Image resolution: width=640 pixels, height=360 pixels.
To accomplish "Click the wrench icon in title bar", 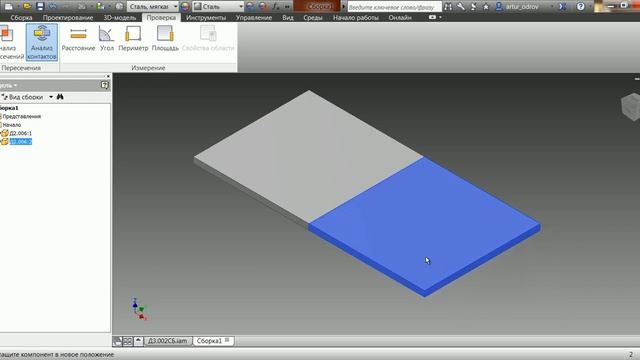I will [461, 7].
